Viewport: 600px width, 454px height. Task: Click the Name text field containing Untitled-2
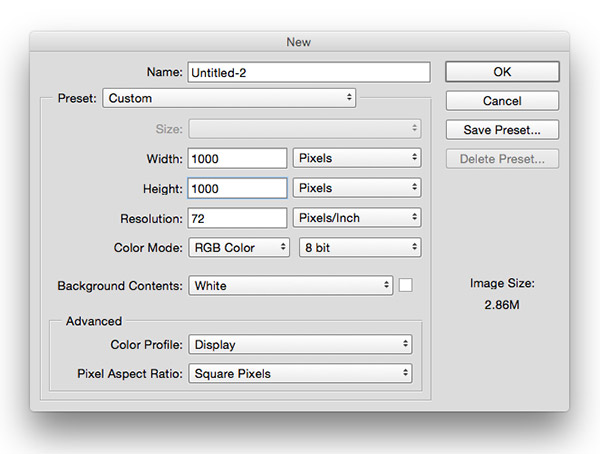tap(308, 72)
